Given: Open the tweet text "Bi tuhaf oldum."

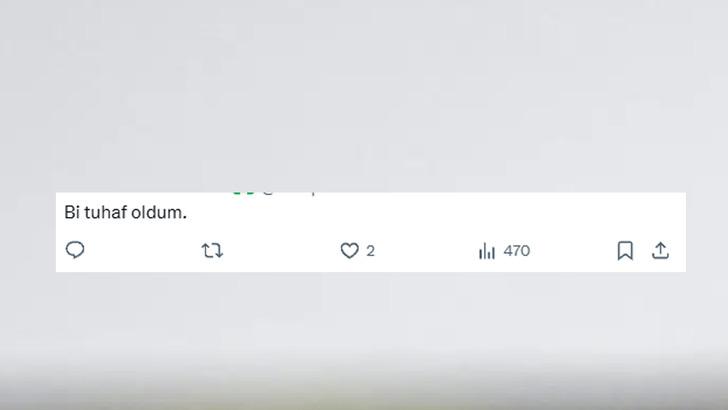Looking at the screenshot, I should coord(125,212).
